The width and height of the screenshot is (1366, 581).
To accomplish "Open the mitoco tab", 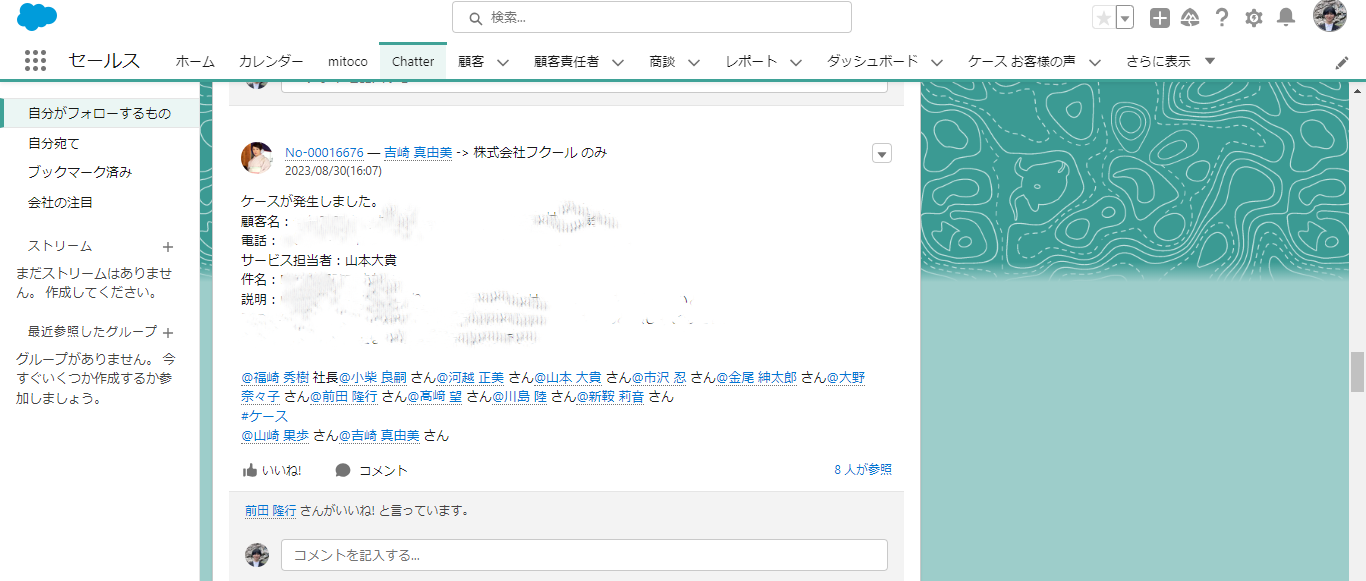I will click(348, 61).
